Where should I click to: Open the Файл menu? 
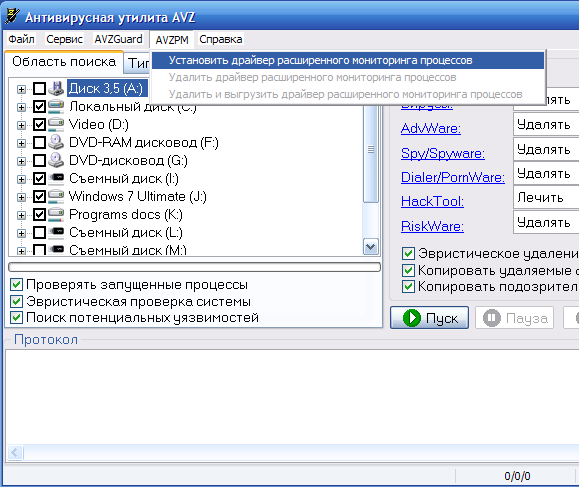pyautogui.click(x=21, y=39)
